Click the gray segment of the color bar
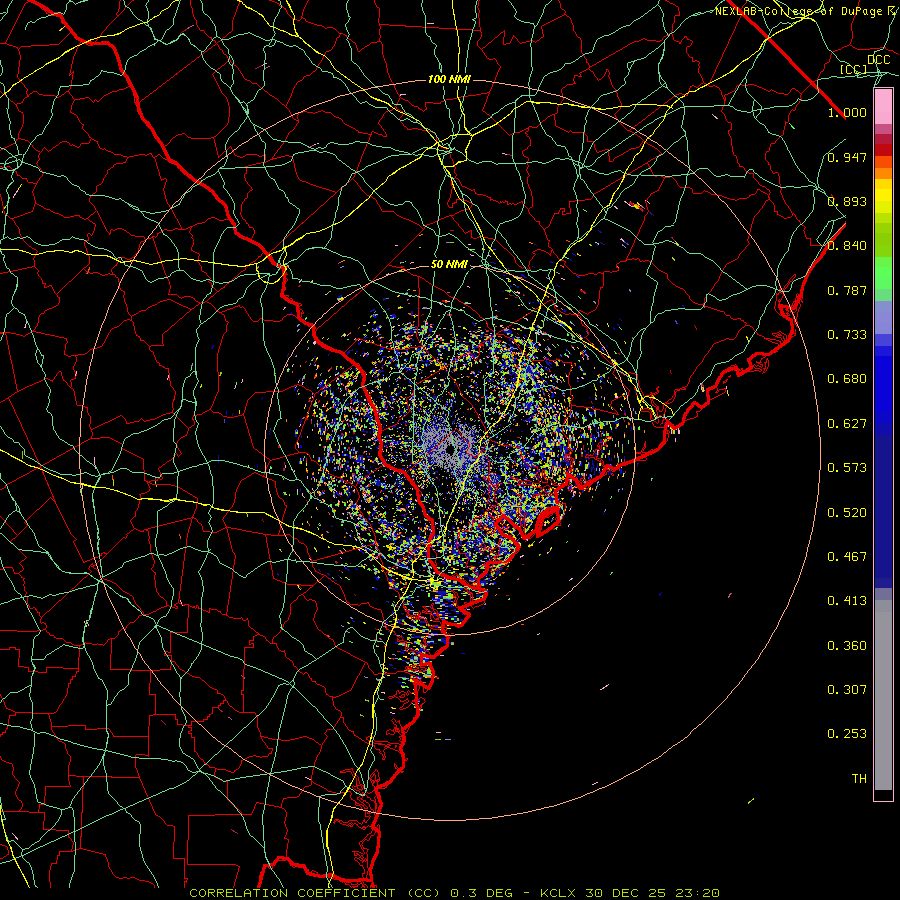 click(x=883, y=695)
